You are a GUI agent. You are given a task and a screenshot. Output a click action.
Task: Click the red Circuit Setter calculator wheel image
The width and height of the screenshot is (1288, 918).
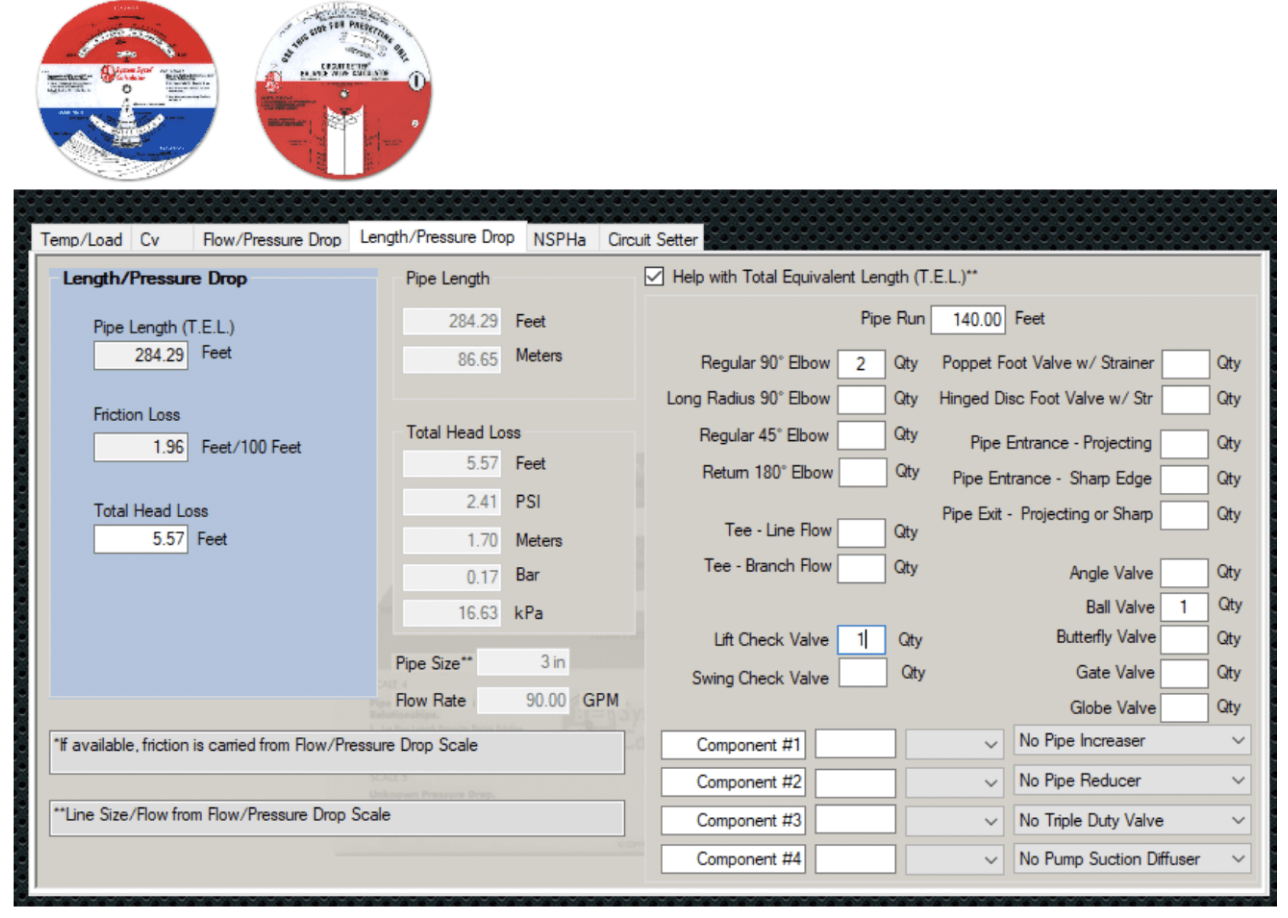343,92
